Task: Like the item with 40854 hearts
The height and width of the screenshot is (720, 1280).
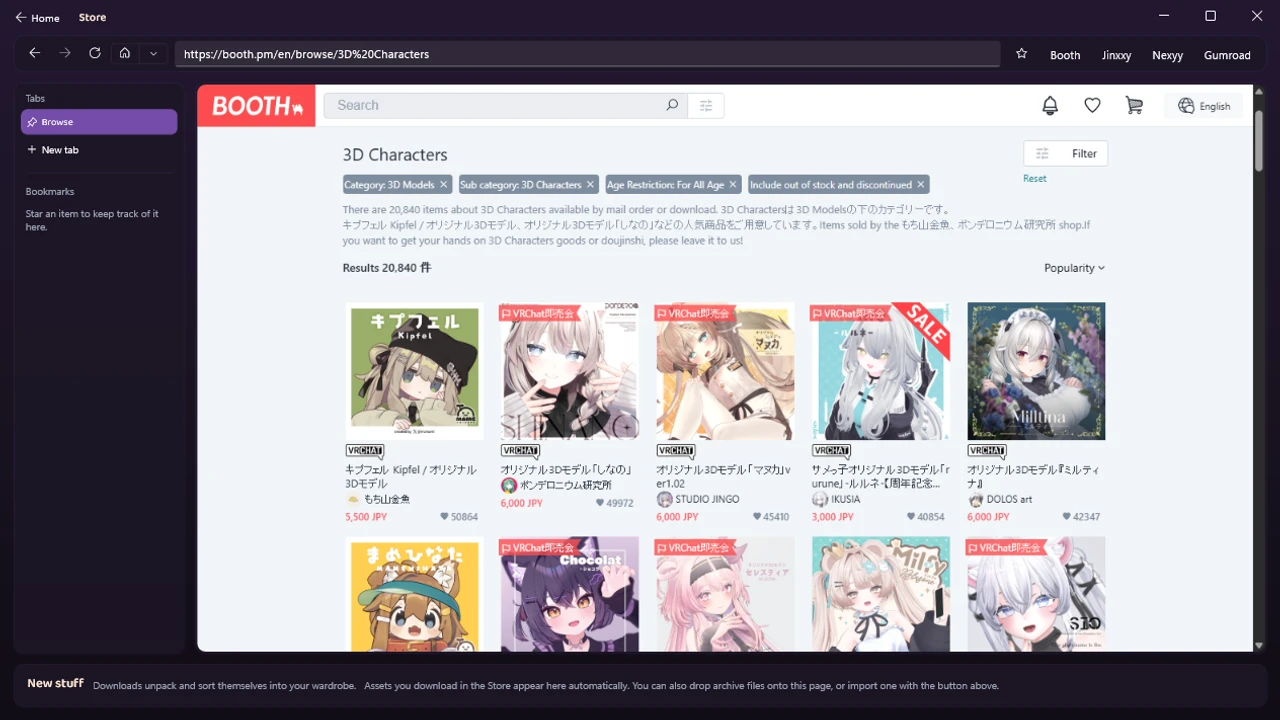Action: [x=911, y=517]
